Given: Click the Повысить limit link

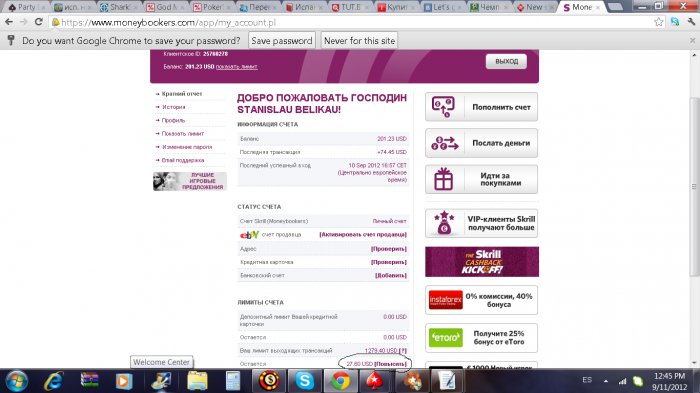Looking at the screenshot, I should (x=391, y=364).
